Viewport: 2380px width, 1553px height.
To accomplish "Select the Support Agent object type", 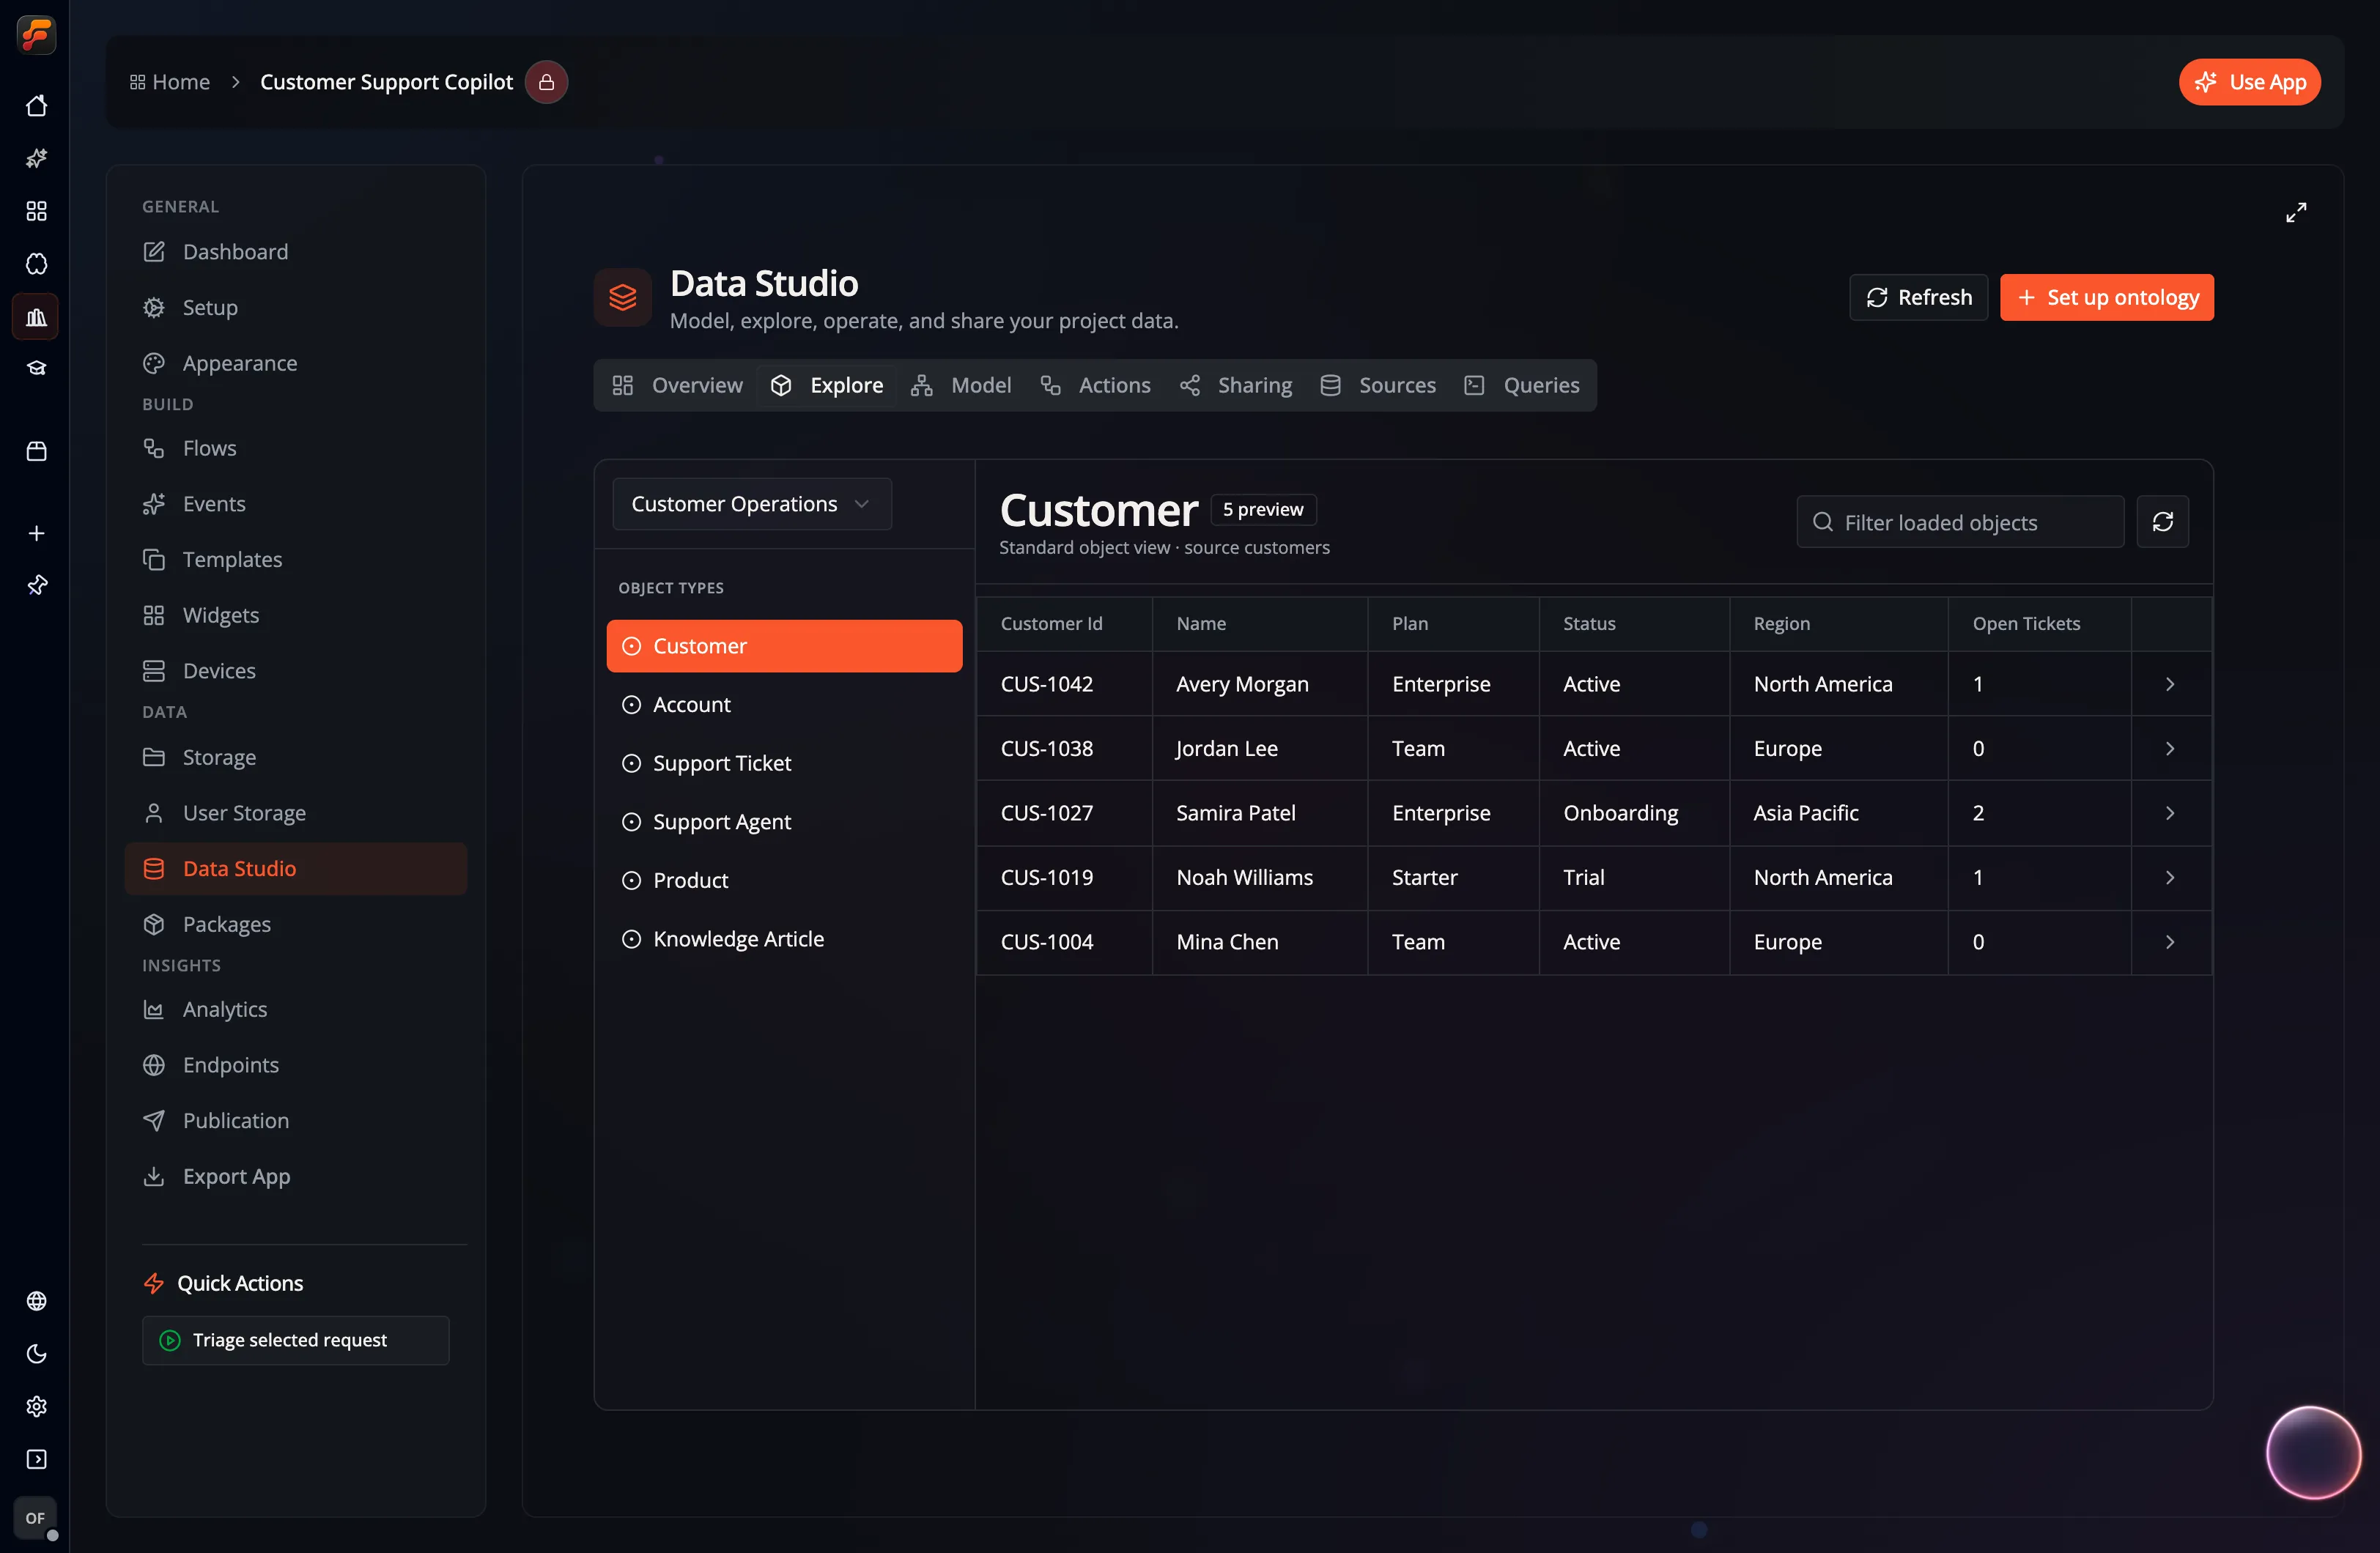I will (x=784, y=822).
